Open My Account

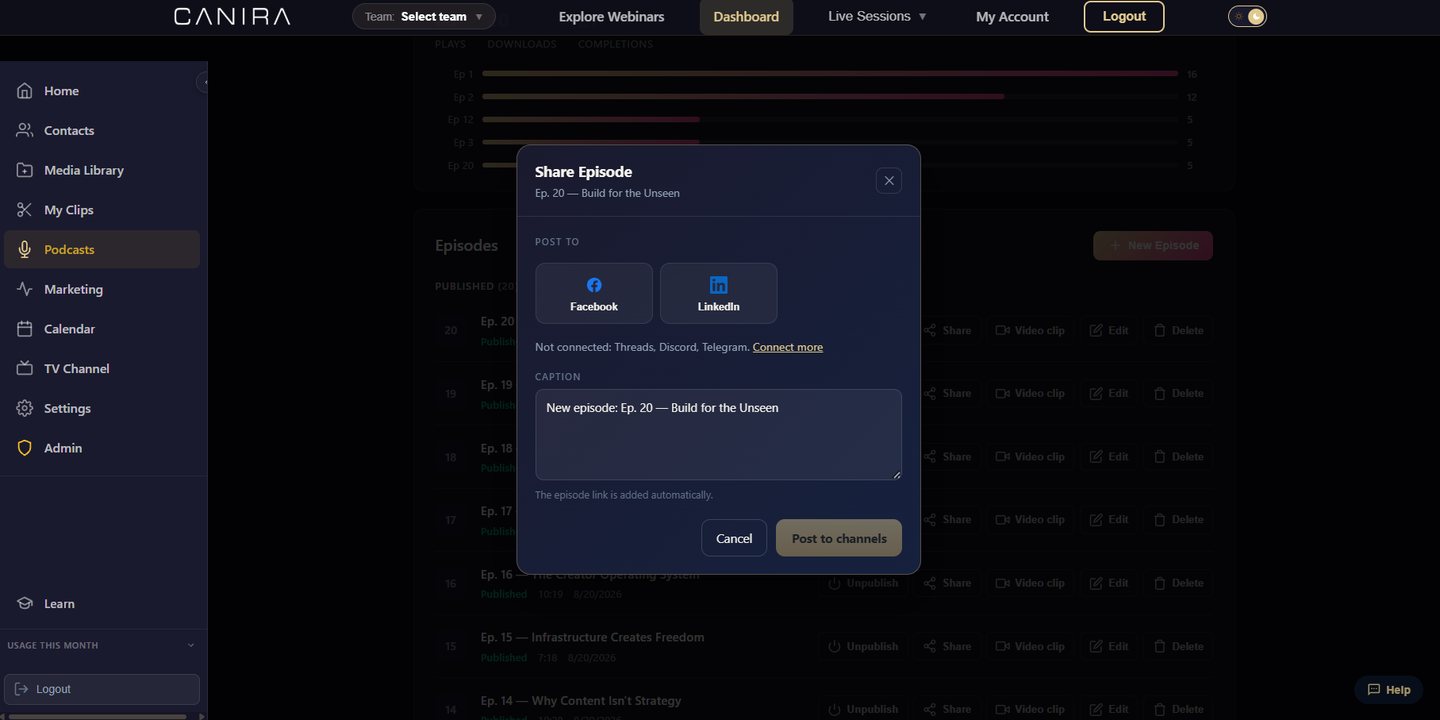coord(1012,17)
